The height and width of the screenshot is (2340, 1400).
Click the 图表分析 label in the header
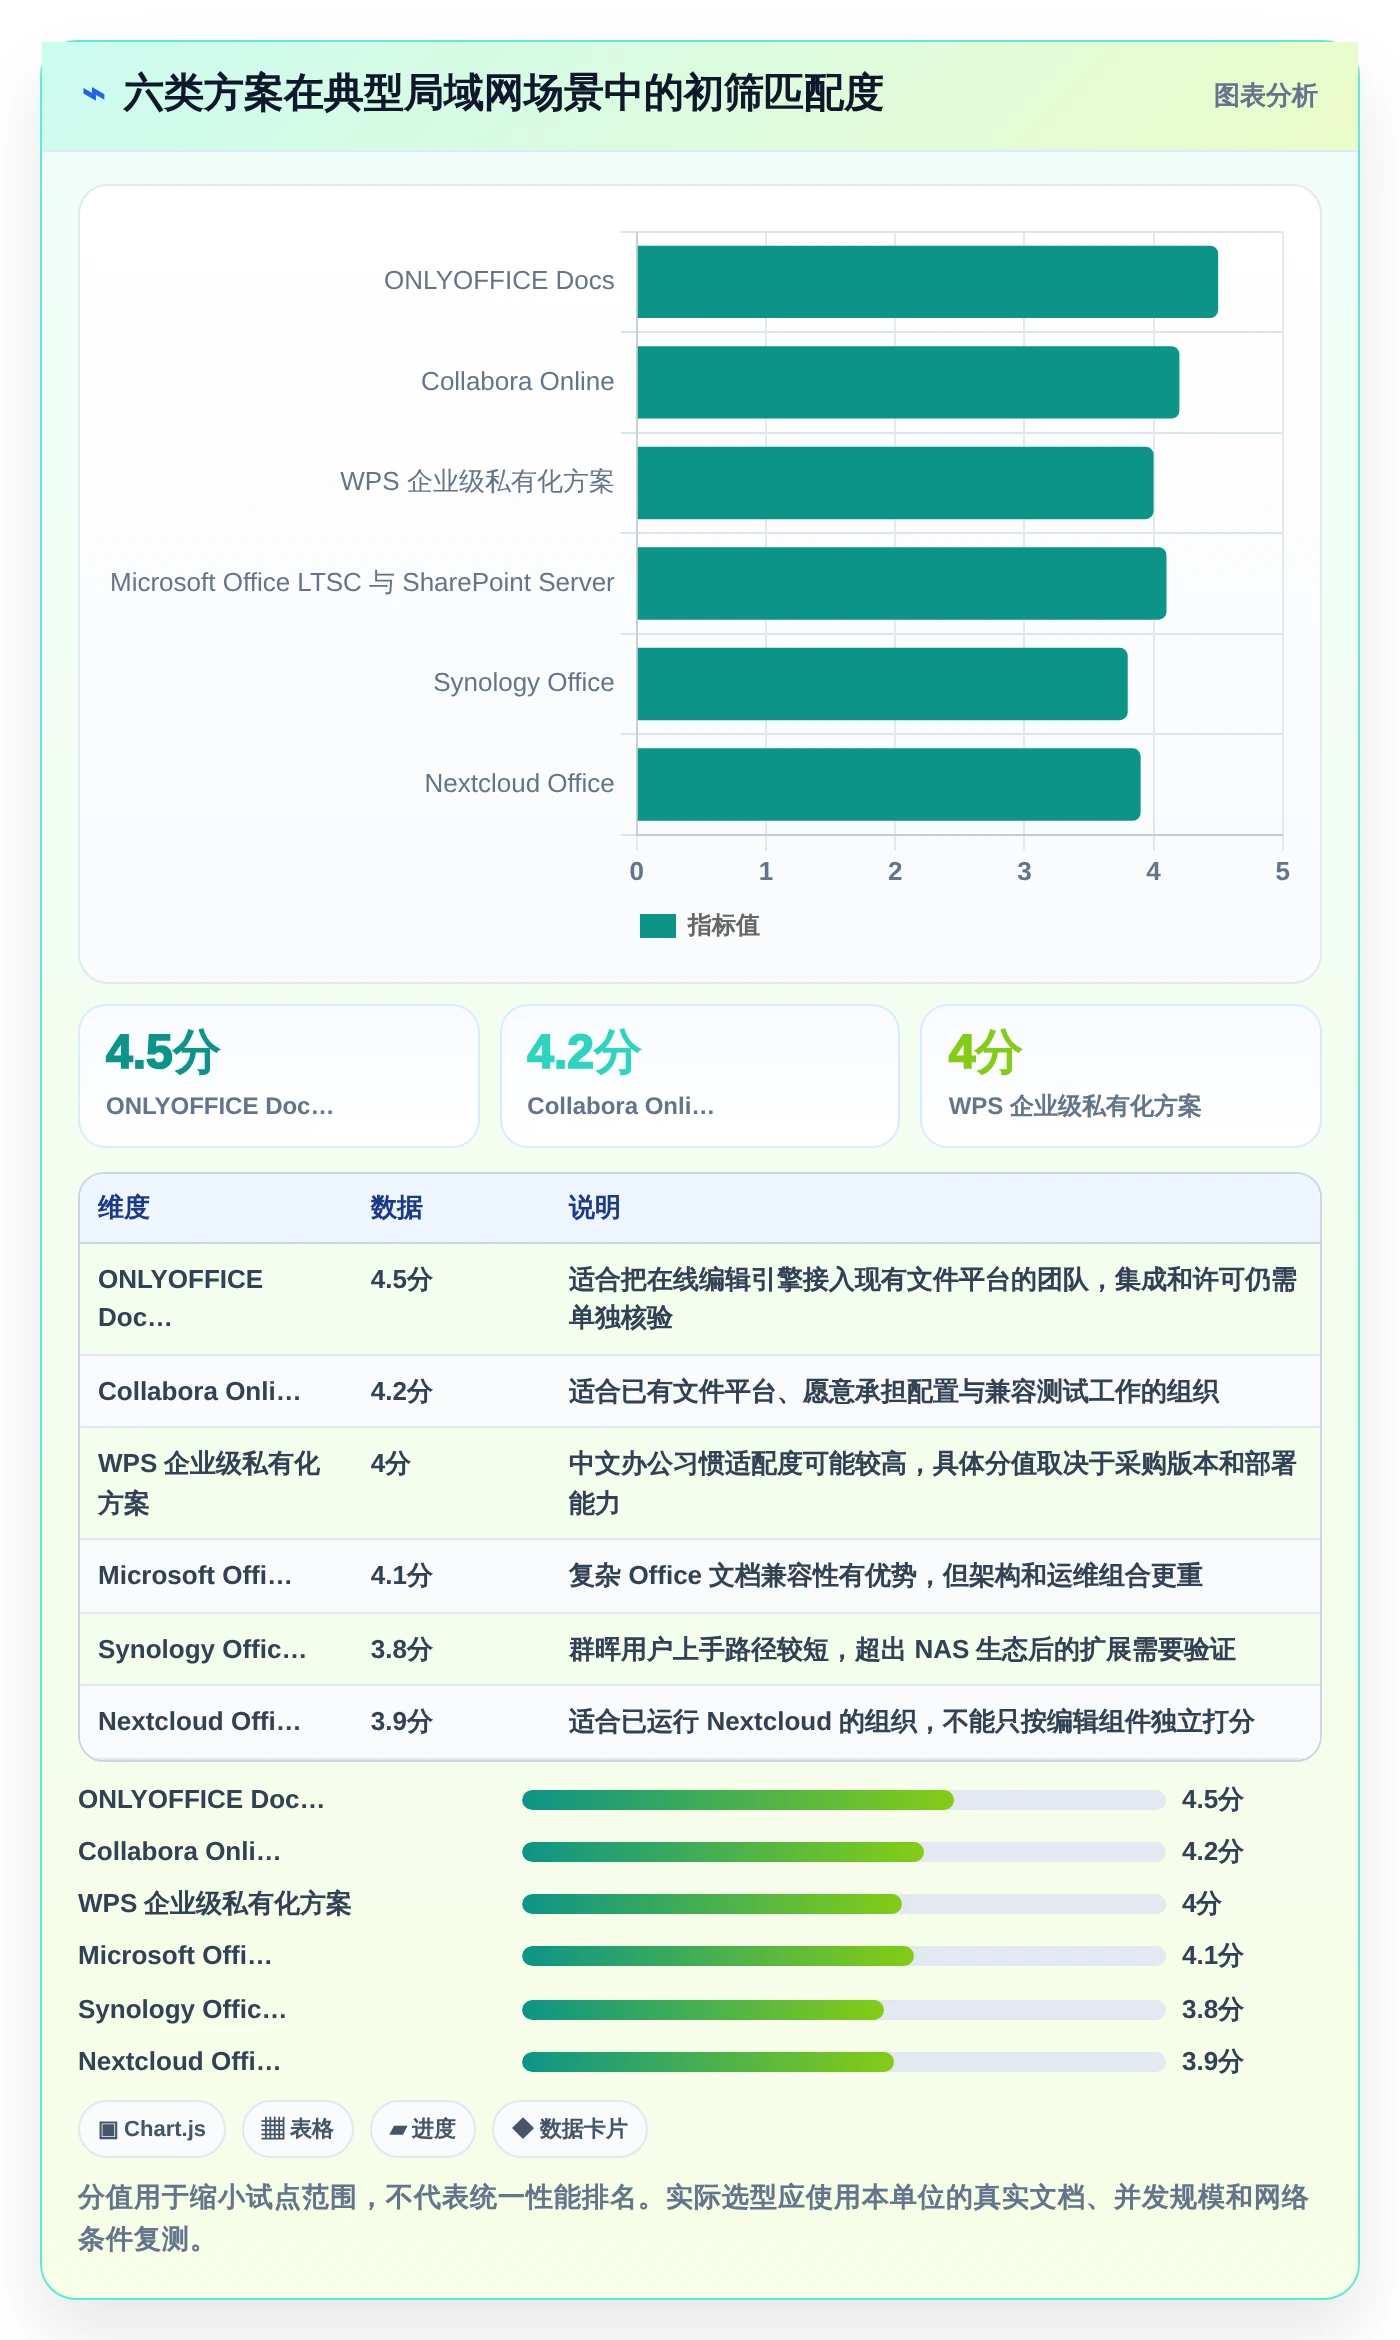pos(1265,95)
